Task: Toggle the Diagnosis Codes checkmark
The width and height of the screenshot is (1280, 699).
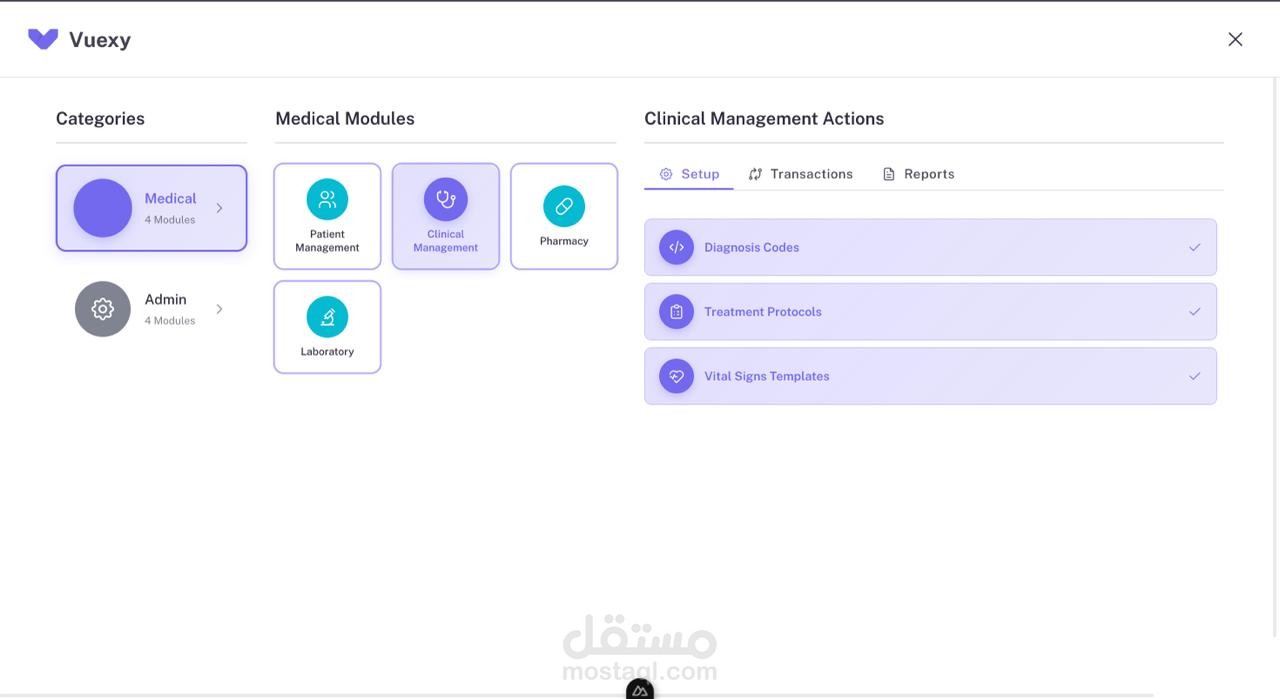Action: point(1194,247)
